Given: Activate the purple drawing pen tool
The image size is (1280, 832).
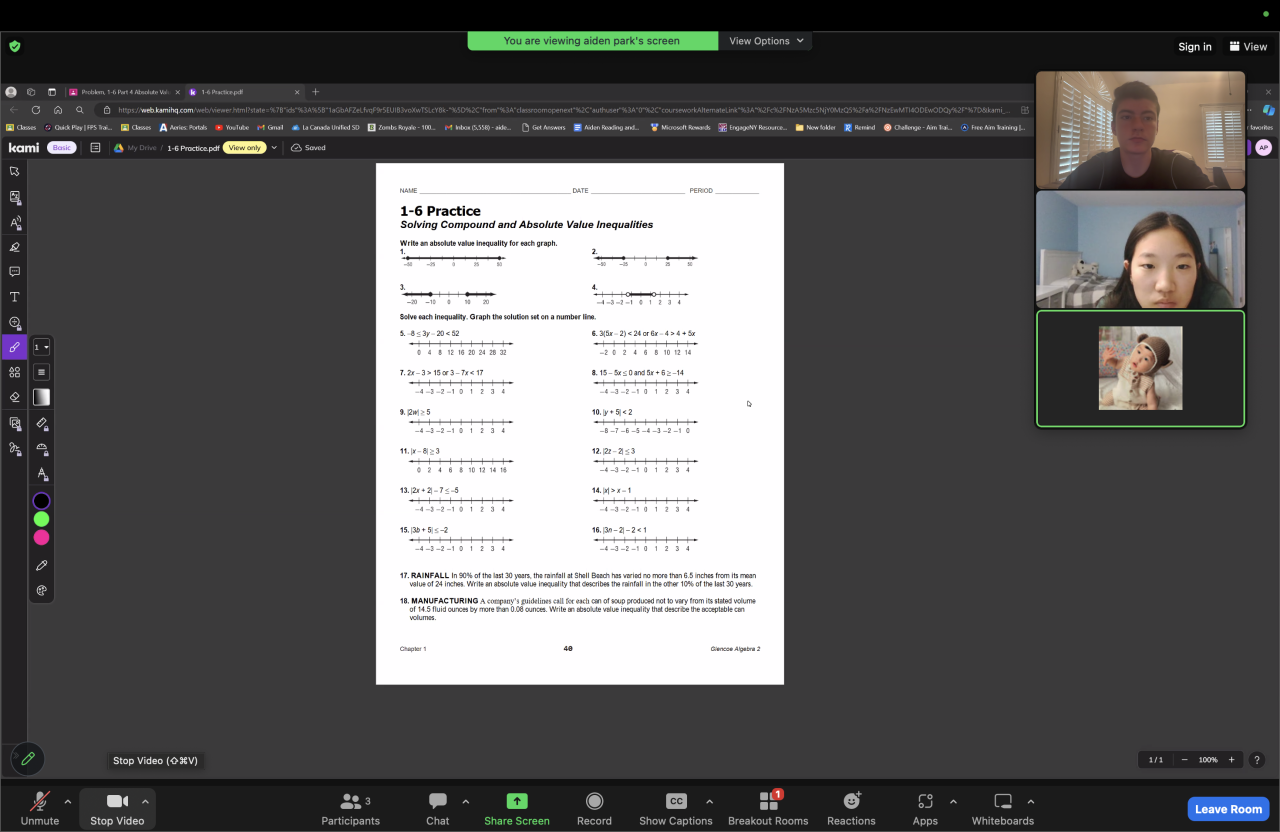Looking at the screenshot, I should point(15,347).
